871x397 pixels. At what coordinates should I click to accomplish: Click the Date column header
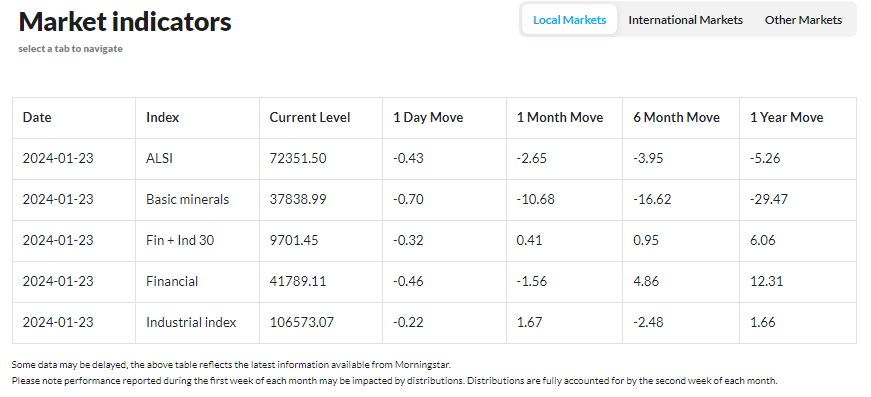pos(37,118)
